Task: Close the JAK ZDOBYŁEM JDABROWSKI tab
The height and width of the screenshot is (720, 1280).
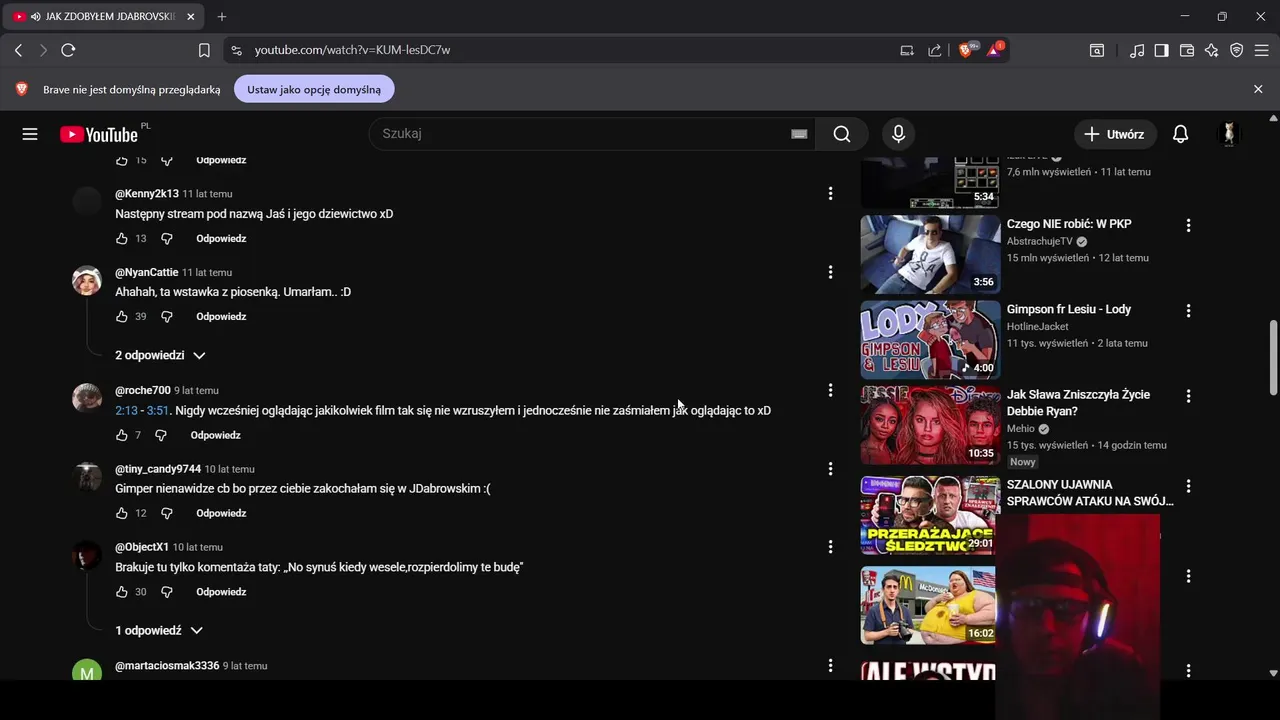Action: (x=190, y=17)
